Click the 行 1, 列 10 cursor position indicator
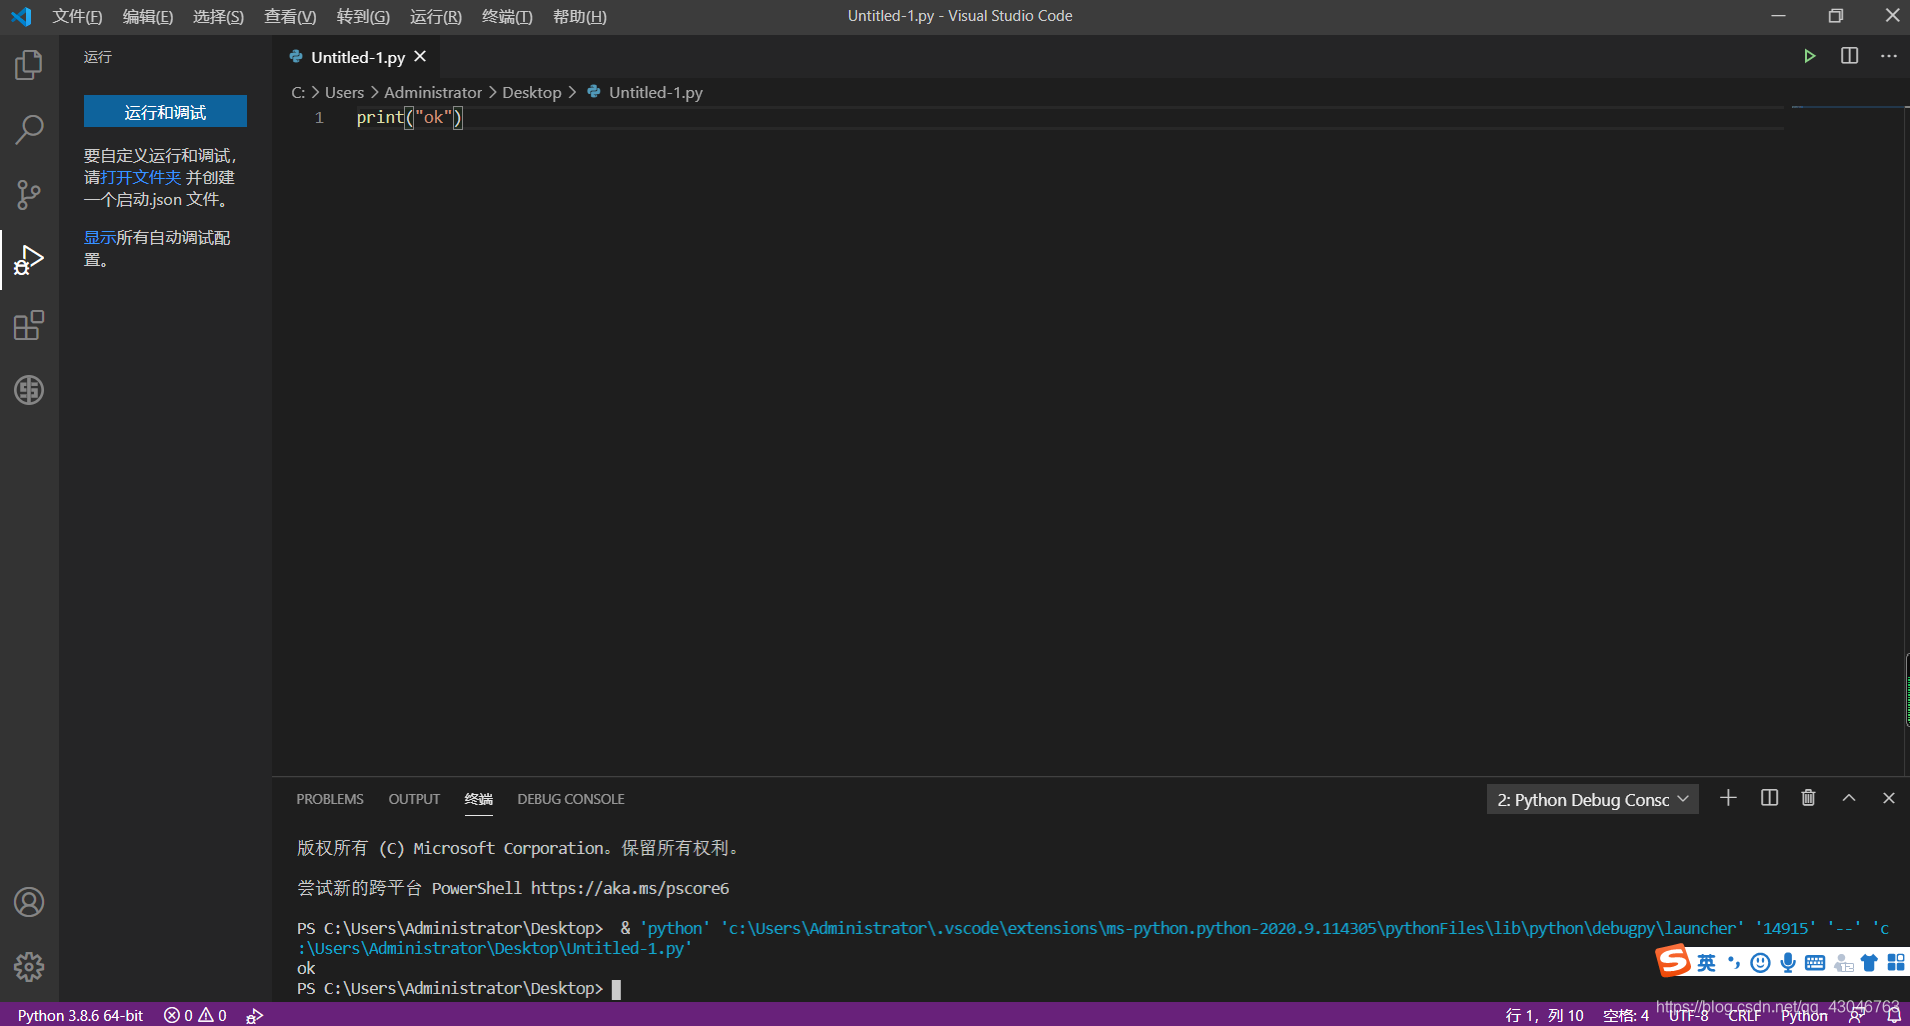The width and height of the screenshot is (1910, 1026). click(1544, 1015)
